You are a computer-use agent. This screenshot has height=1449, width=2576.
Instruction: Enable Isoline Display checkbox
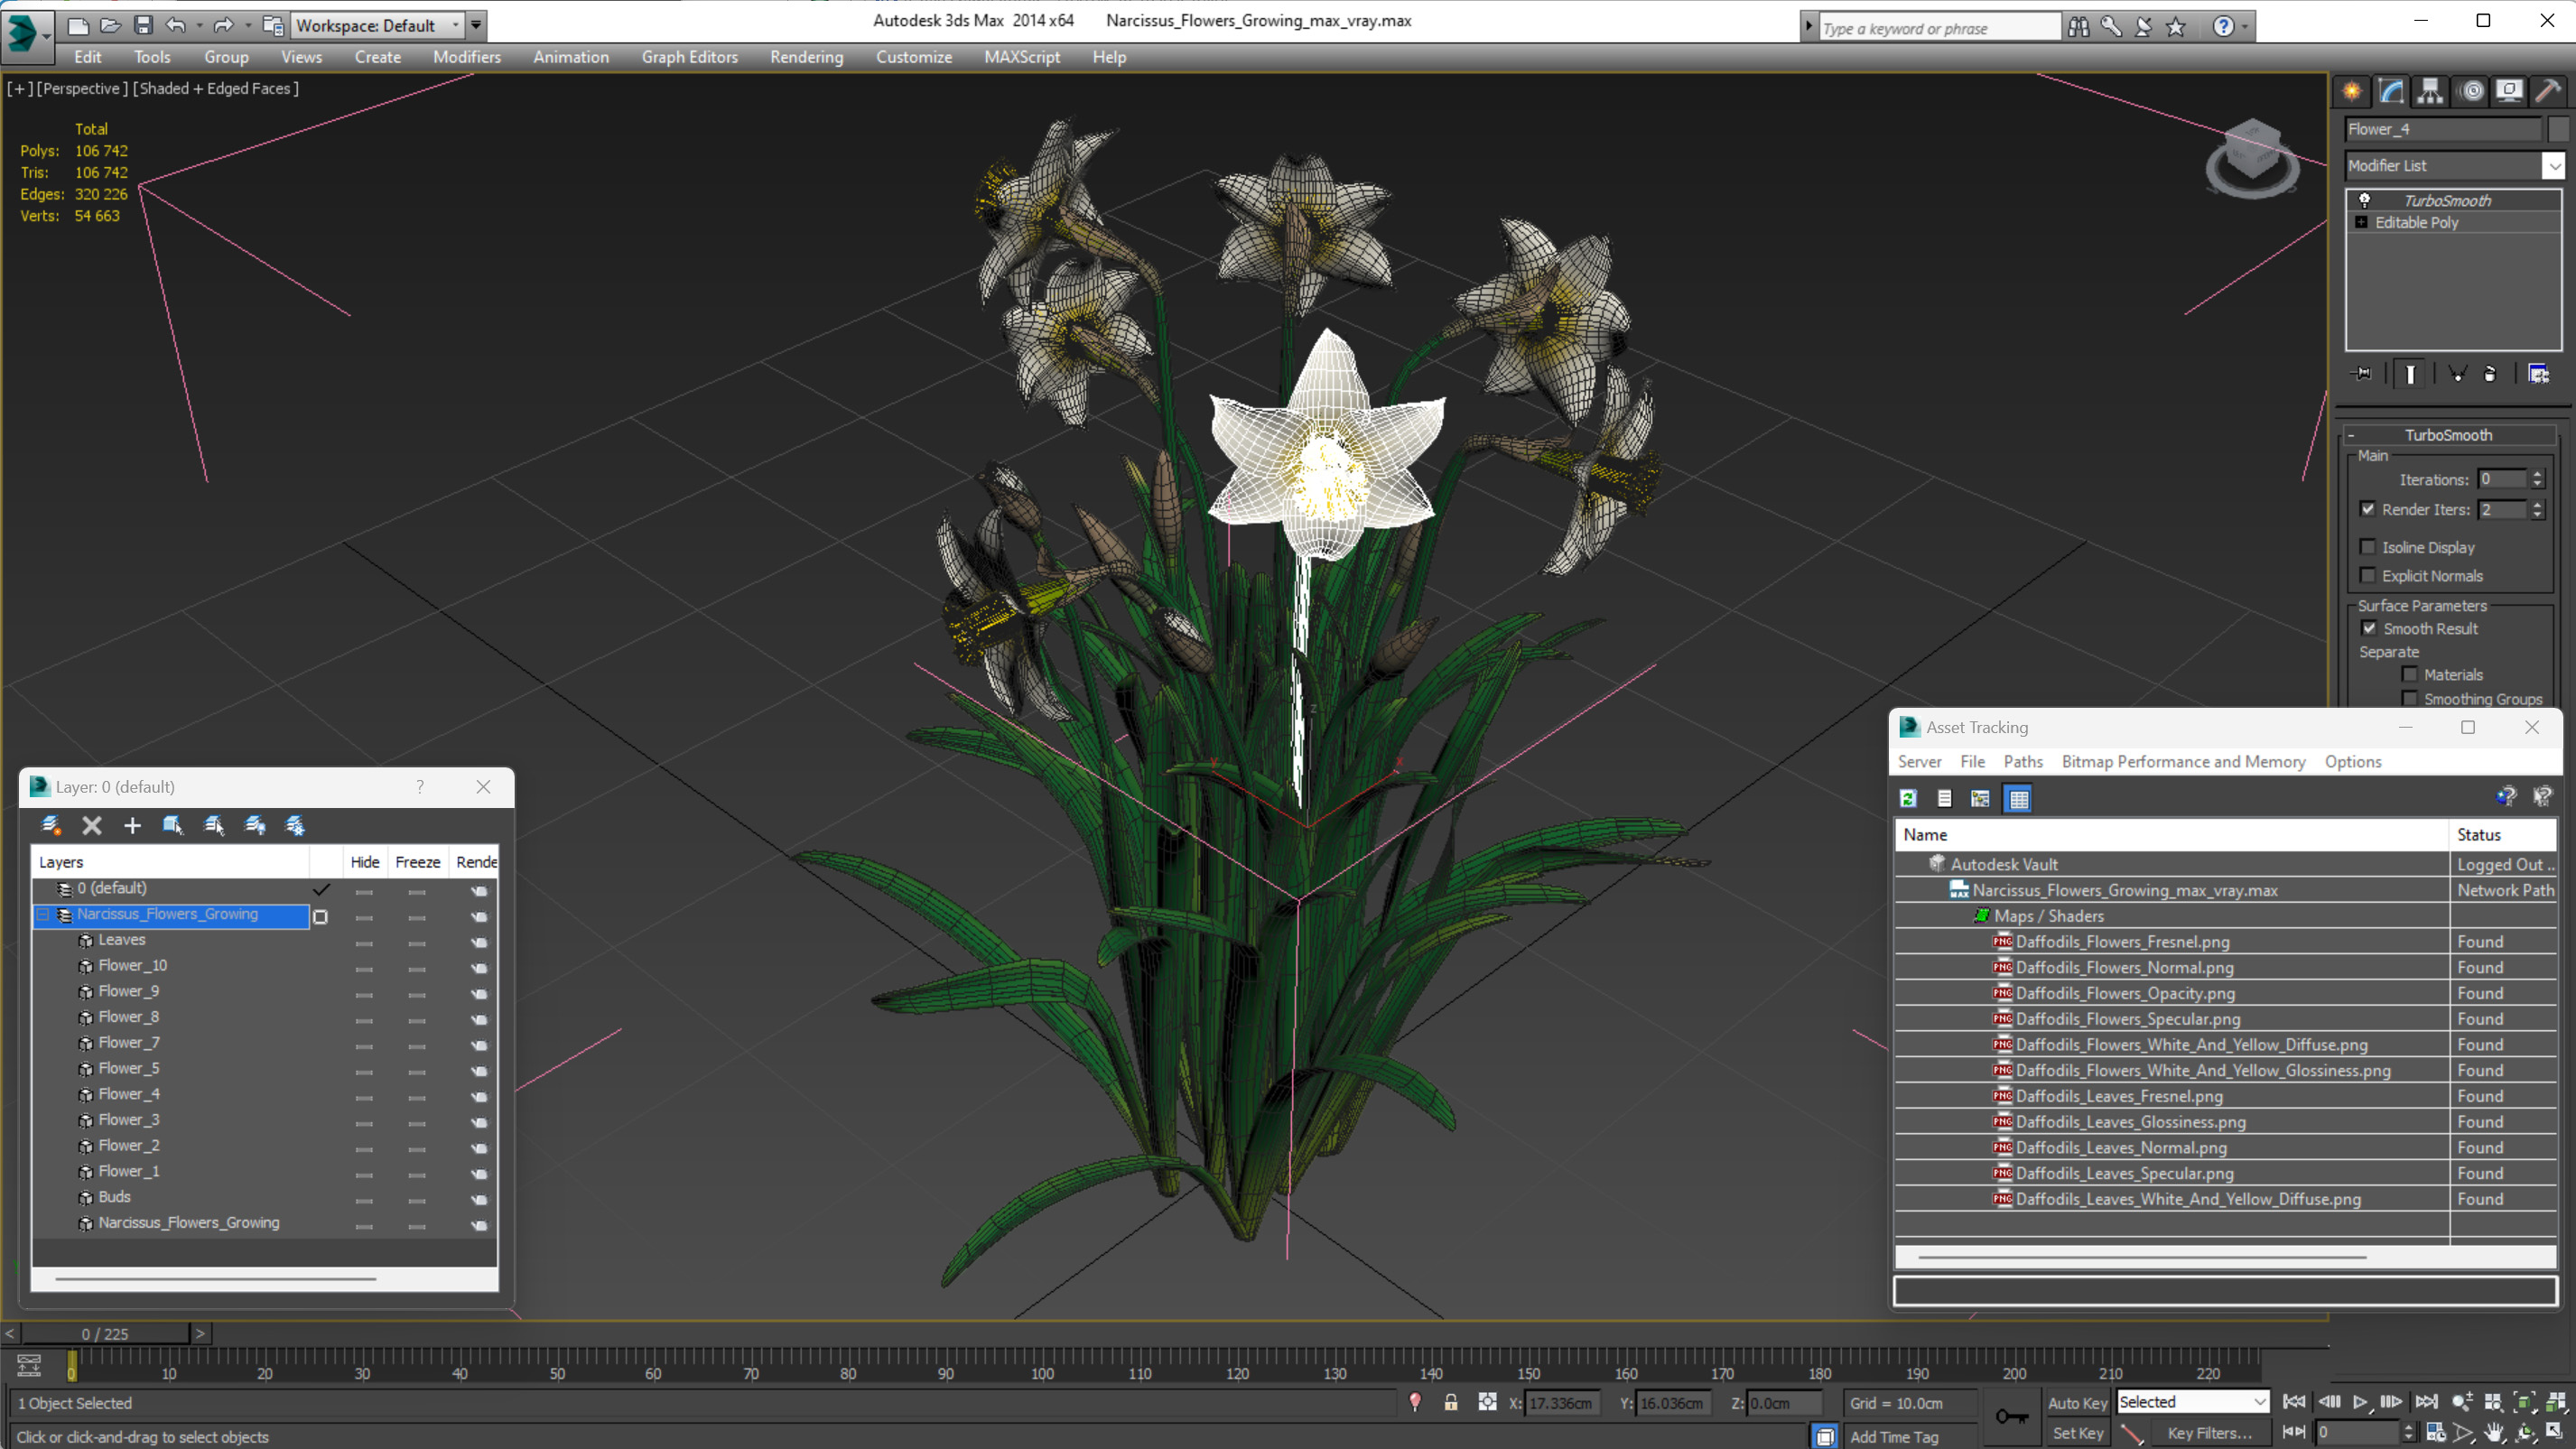click(2368, 547)
